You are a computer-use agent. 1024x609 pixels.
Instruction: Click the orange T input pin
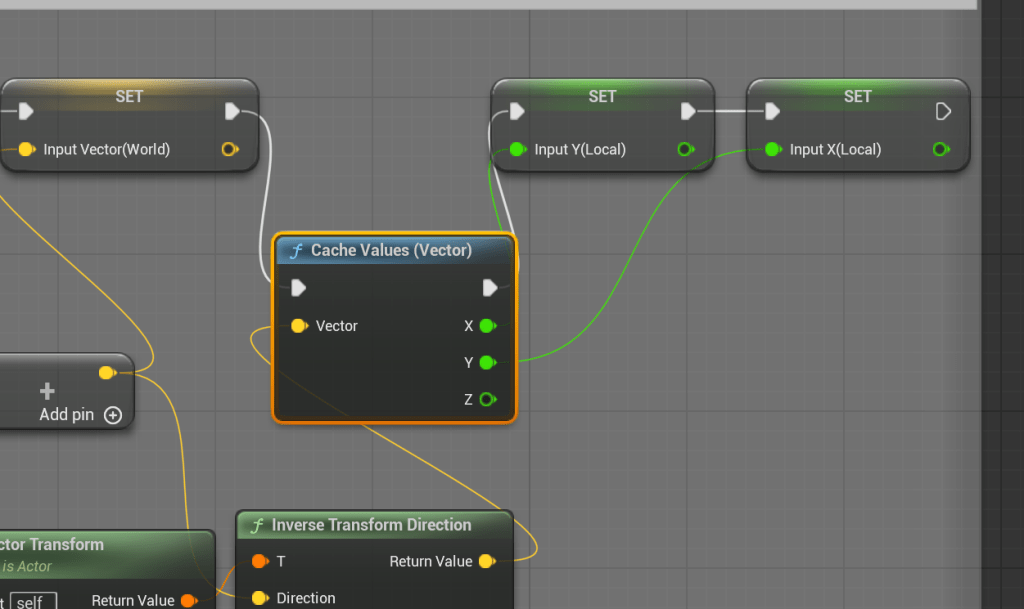point(259,561)
